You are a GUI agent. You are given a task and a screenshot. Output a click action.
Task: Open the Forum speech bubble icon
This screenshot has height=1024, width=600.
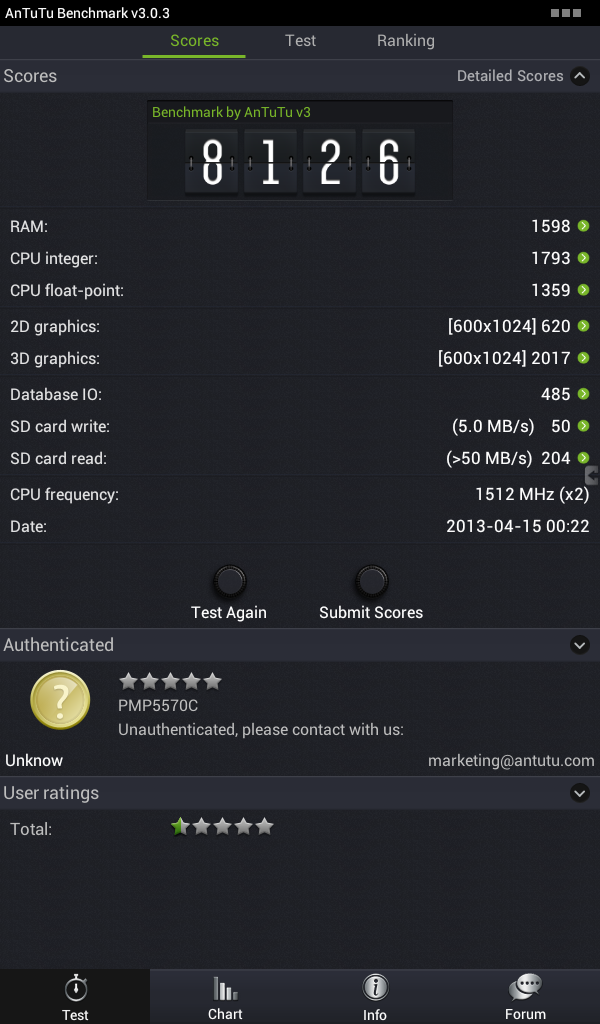pyautogui.click(x=525, y=987)
